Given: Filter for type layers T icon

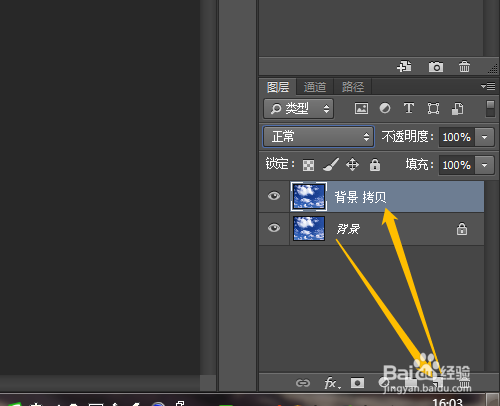Looking at the screenshot, I should click(409, 108).
